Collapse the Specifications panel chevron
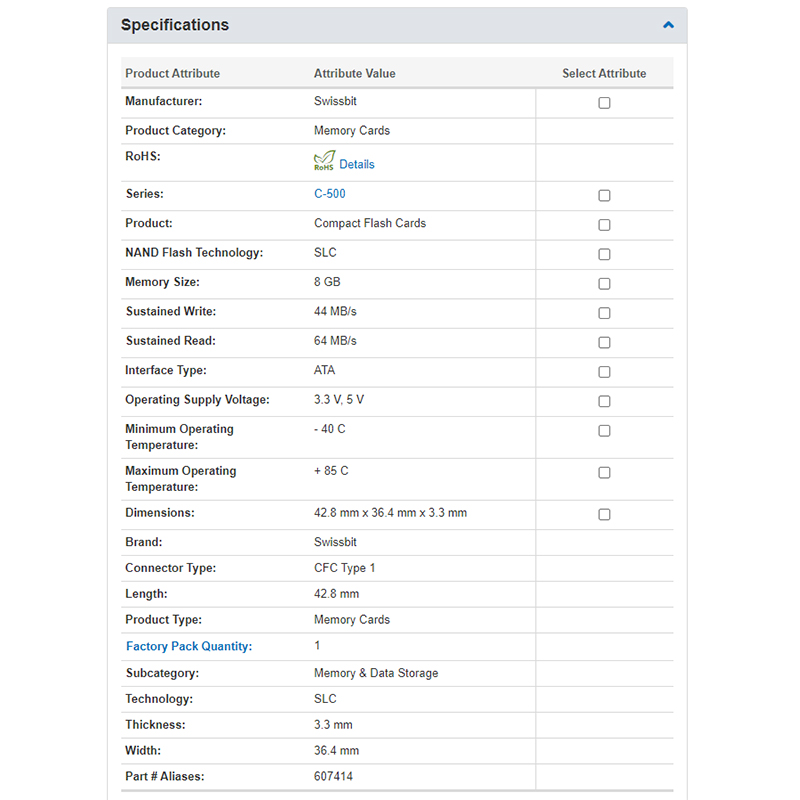This screenshot has width=800, height=800. point(668,25)
